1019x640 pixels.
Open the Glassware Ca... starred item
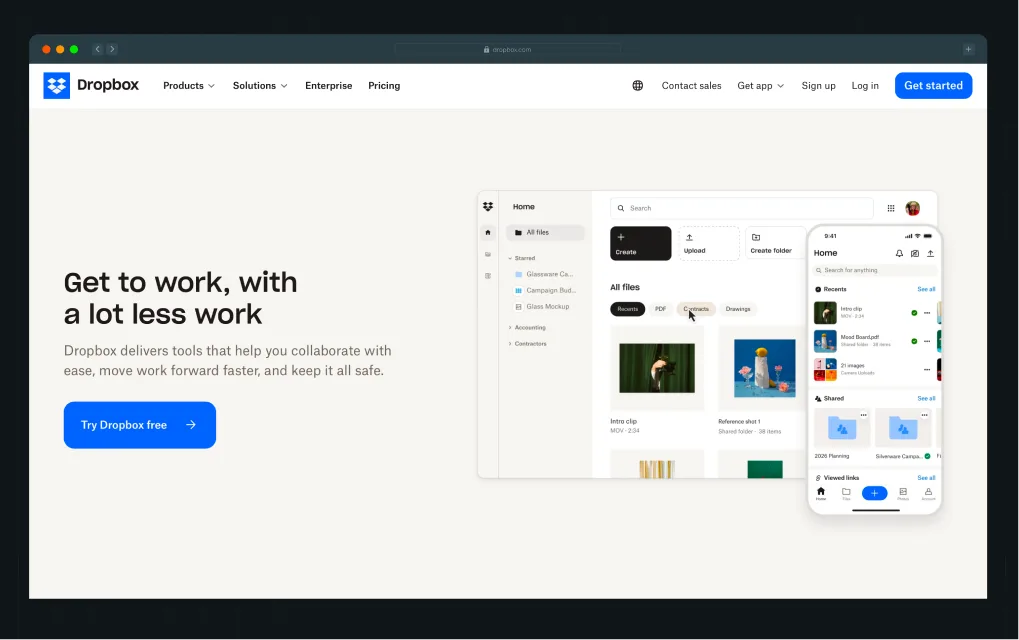(x=543, y=274)
